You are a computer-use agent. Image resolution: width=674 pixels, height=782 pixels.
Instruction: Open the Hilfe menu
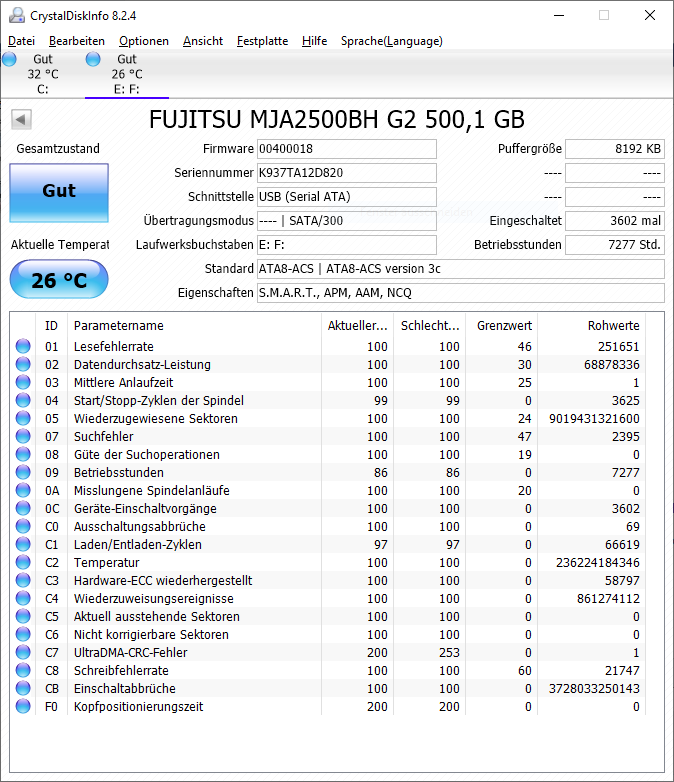click(x=314, y=41)
